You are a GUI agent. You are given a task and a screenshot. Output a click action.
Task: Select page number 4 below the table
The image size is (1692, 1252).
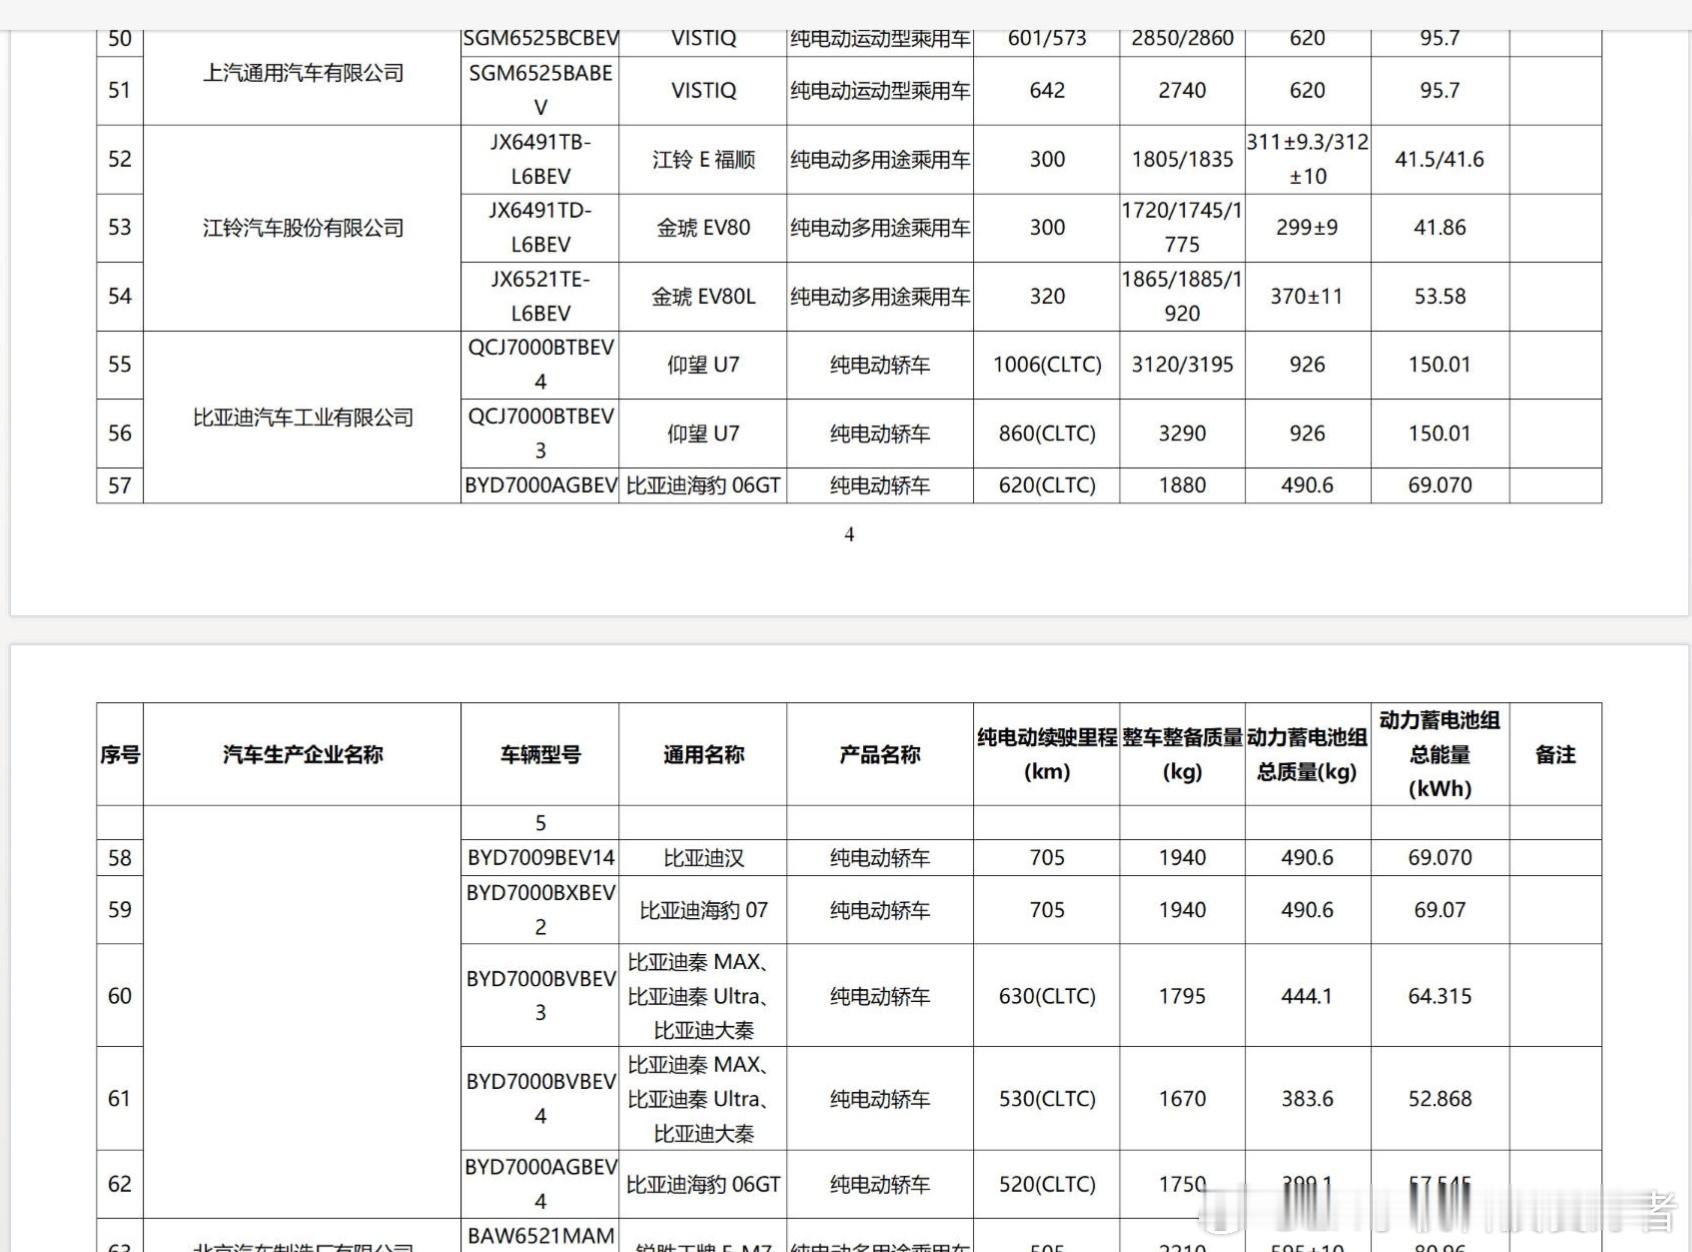pyautogui.click(x=849, y=535)
